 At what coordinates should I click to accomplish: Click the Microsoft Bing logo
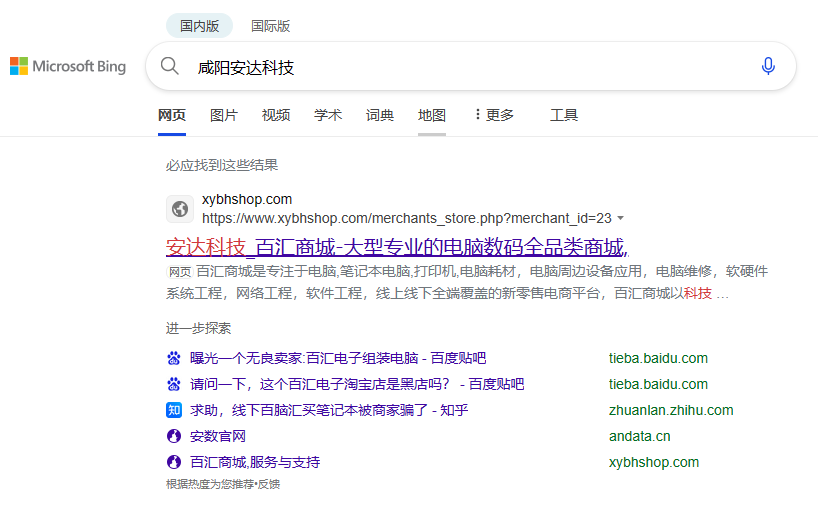point(68,66)
